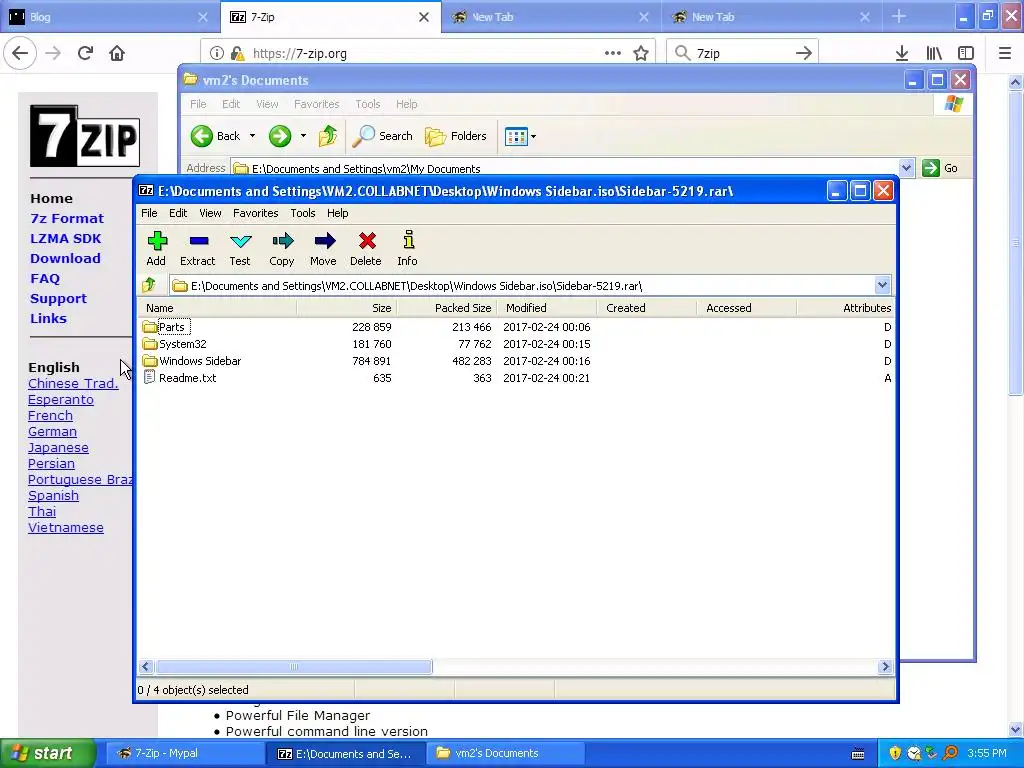
Task: Go back in the browser
Action: (x=20, y=53)
